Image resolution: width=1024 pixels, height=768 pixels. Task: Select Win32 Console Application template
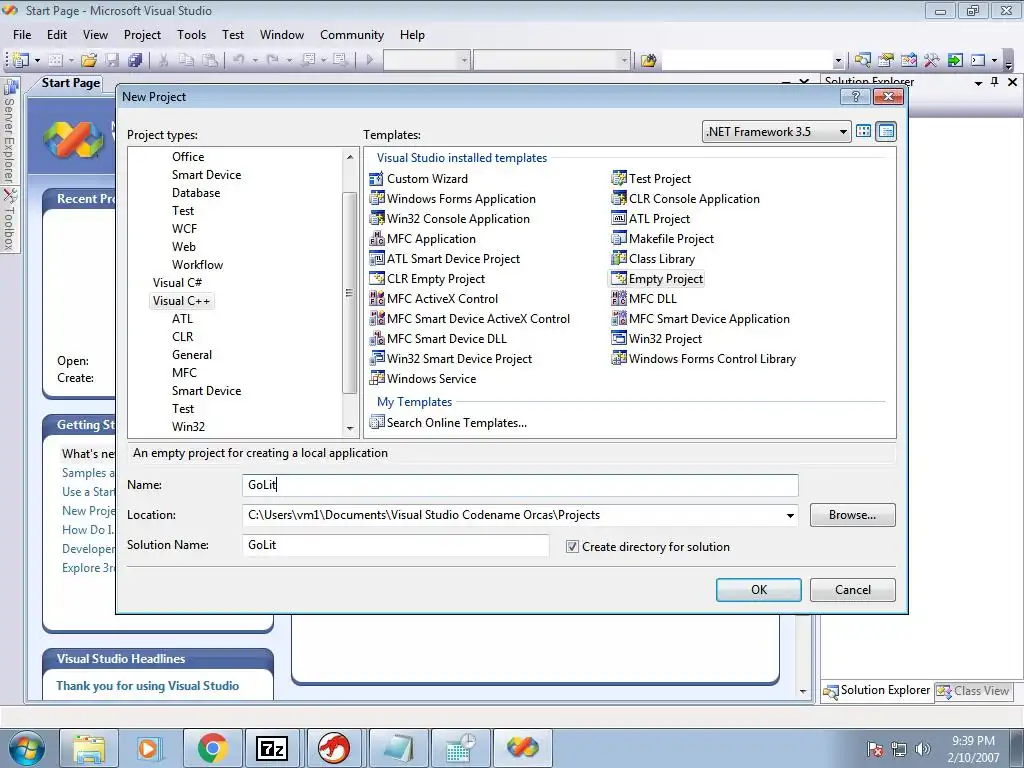coord(449,219)
